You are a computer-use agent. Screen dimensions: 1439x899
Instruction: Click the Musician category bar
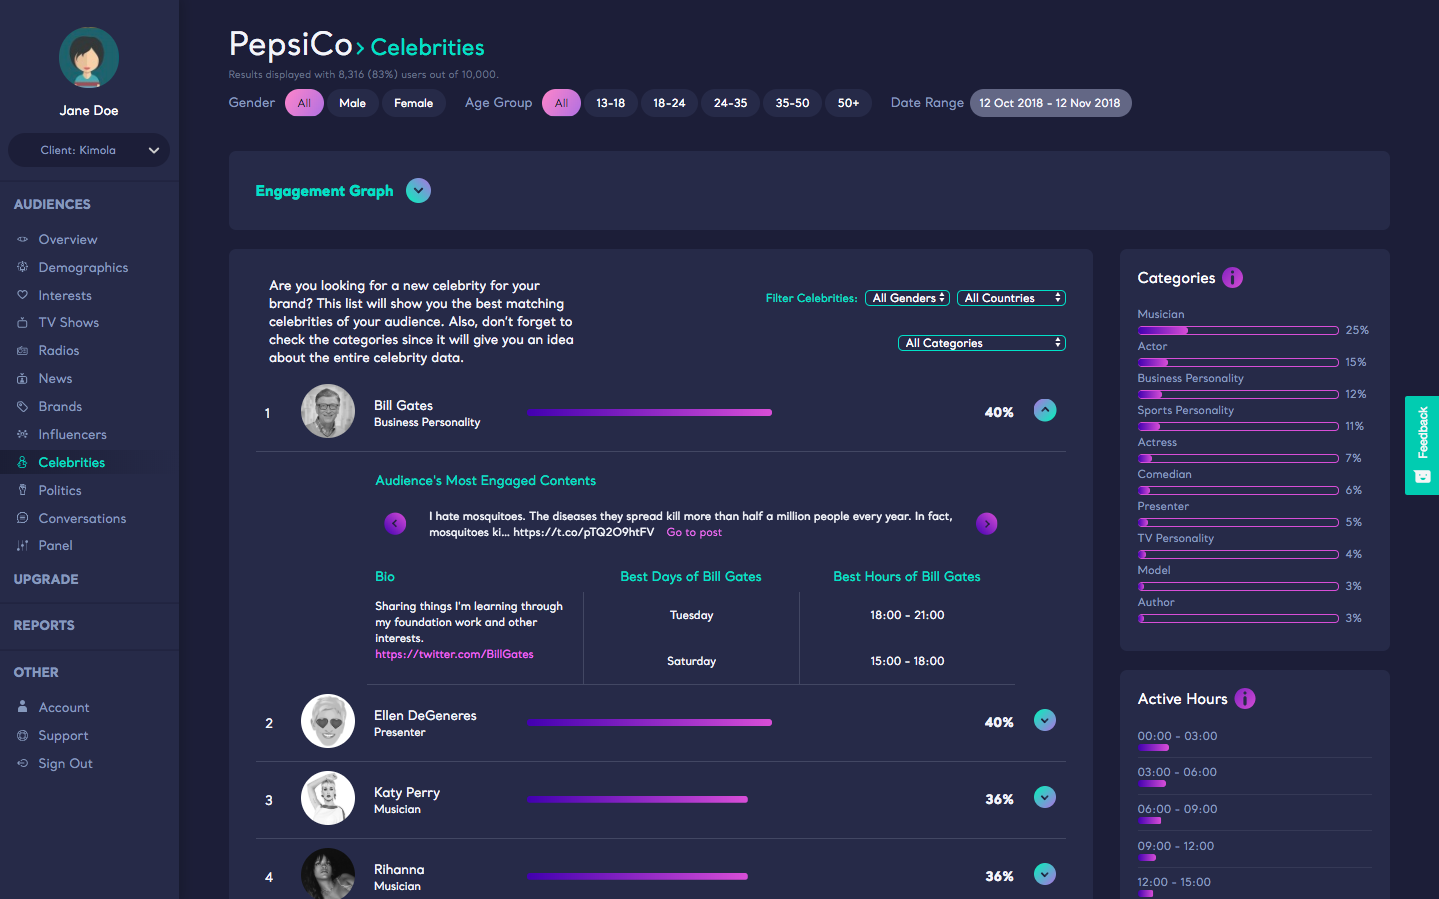pos(1238,330)
